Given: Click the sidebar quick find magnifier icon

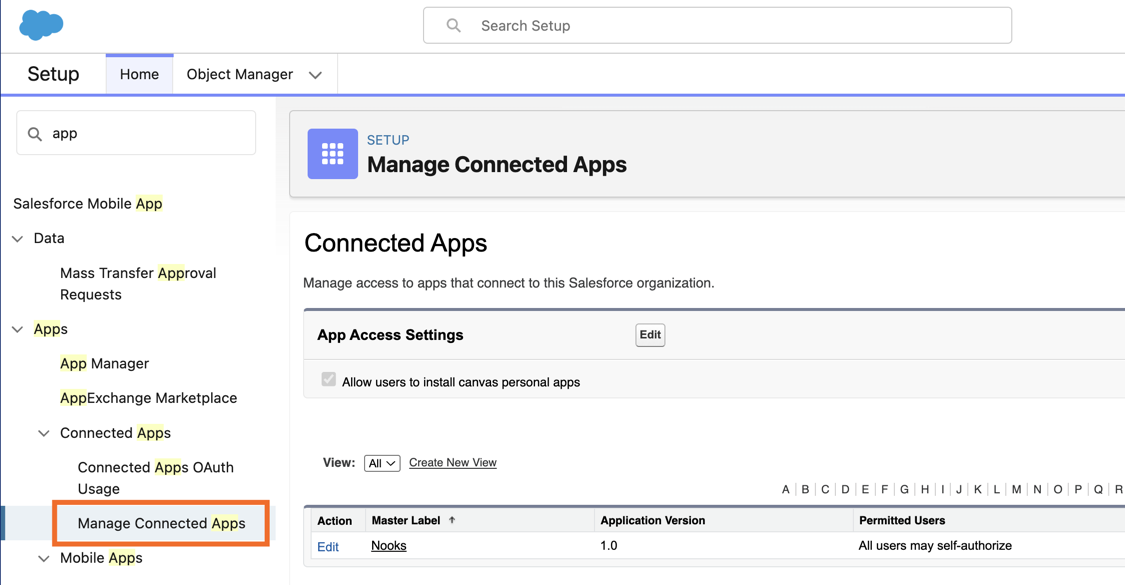Looking at the screenshot, I should [x=34, y=134].
